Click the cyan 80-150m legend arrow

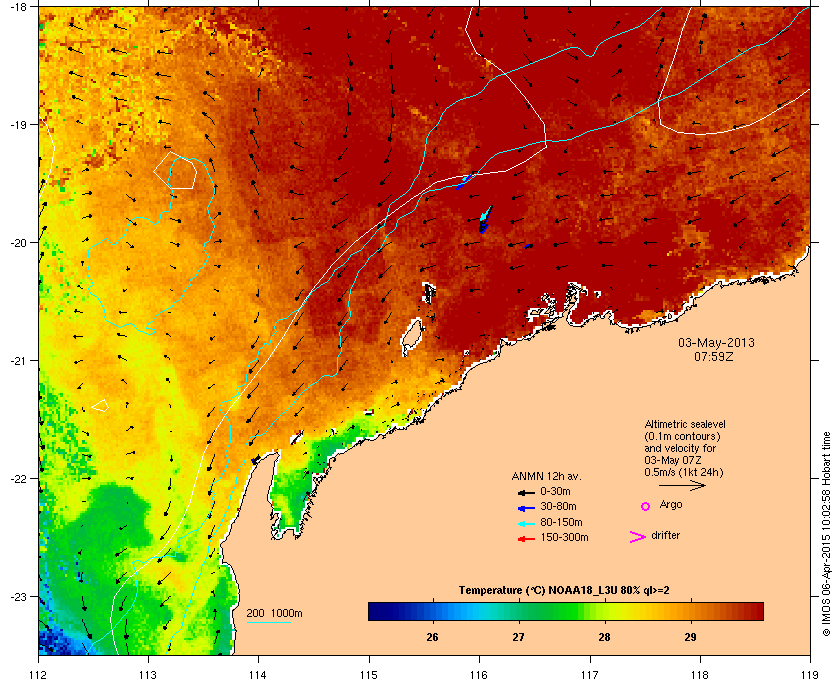tap(526, 524)
